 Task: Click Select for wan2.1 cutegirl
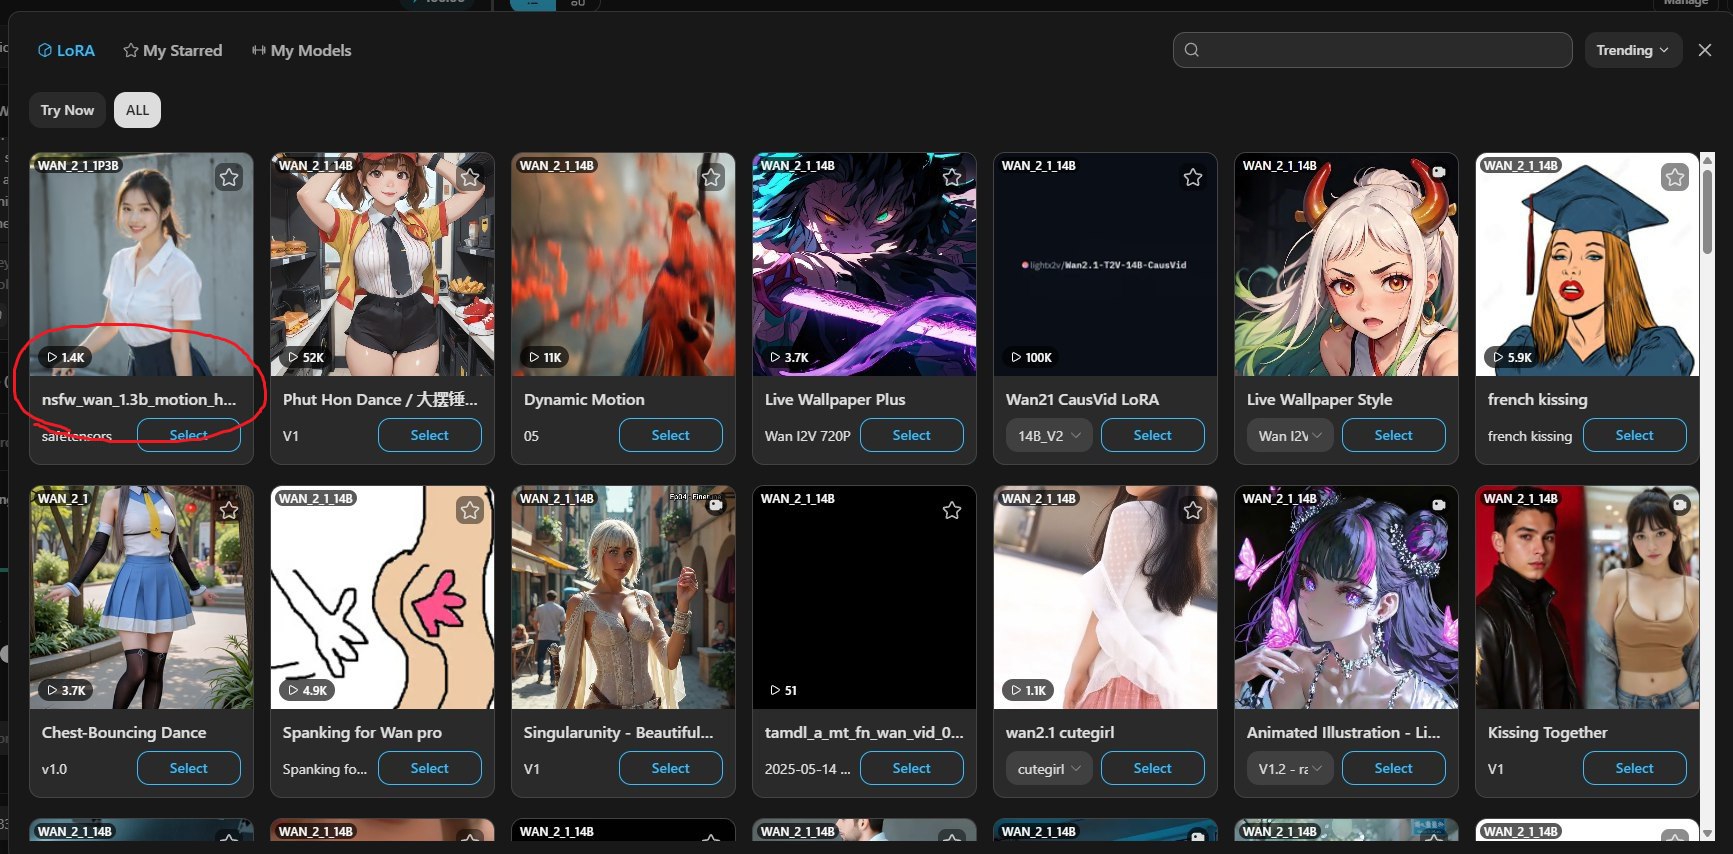tap(1153, 769)
